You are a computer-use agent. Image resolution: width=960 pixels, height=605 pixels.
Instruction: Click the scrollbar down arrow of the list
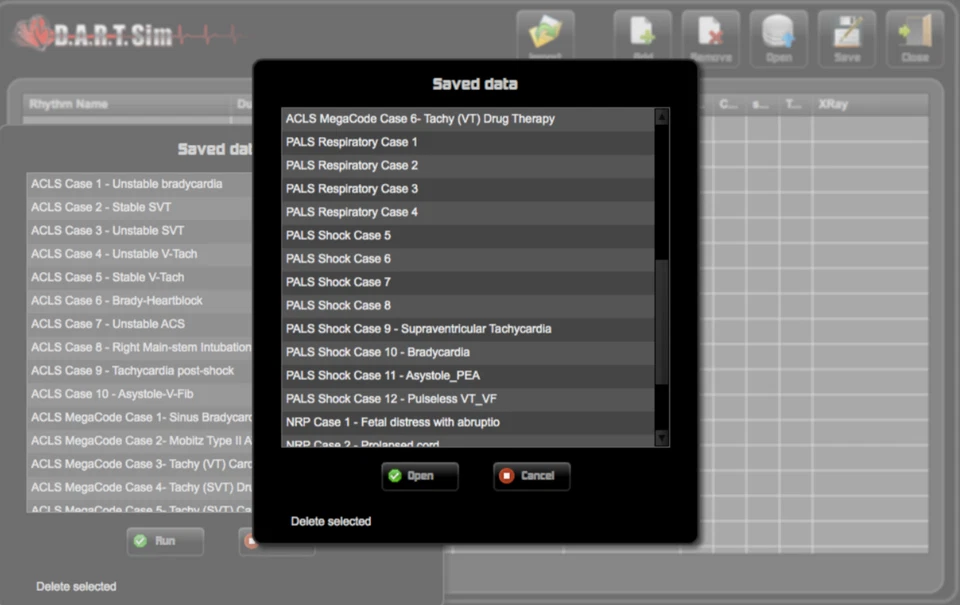click(661, 438)
